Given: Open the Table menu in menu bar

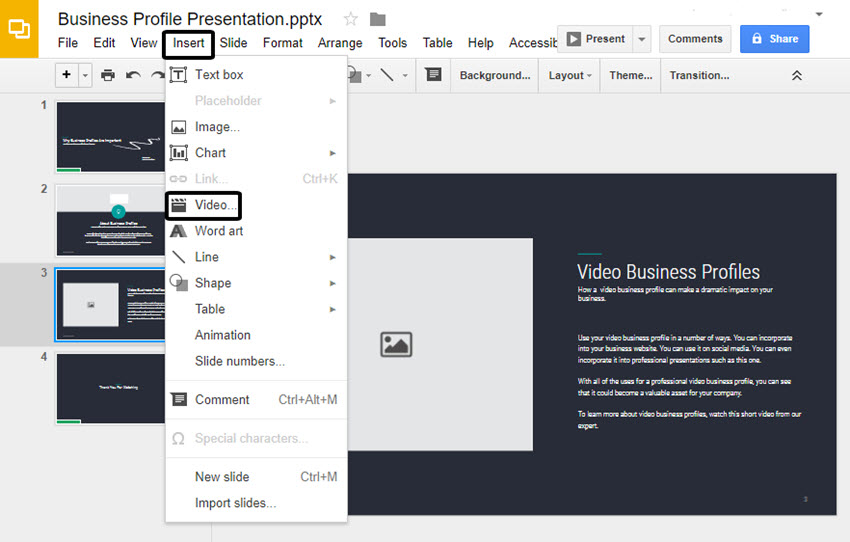Looking at the screenshot, I should coord(437,43).
